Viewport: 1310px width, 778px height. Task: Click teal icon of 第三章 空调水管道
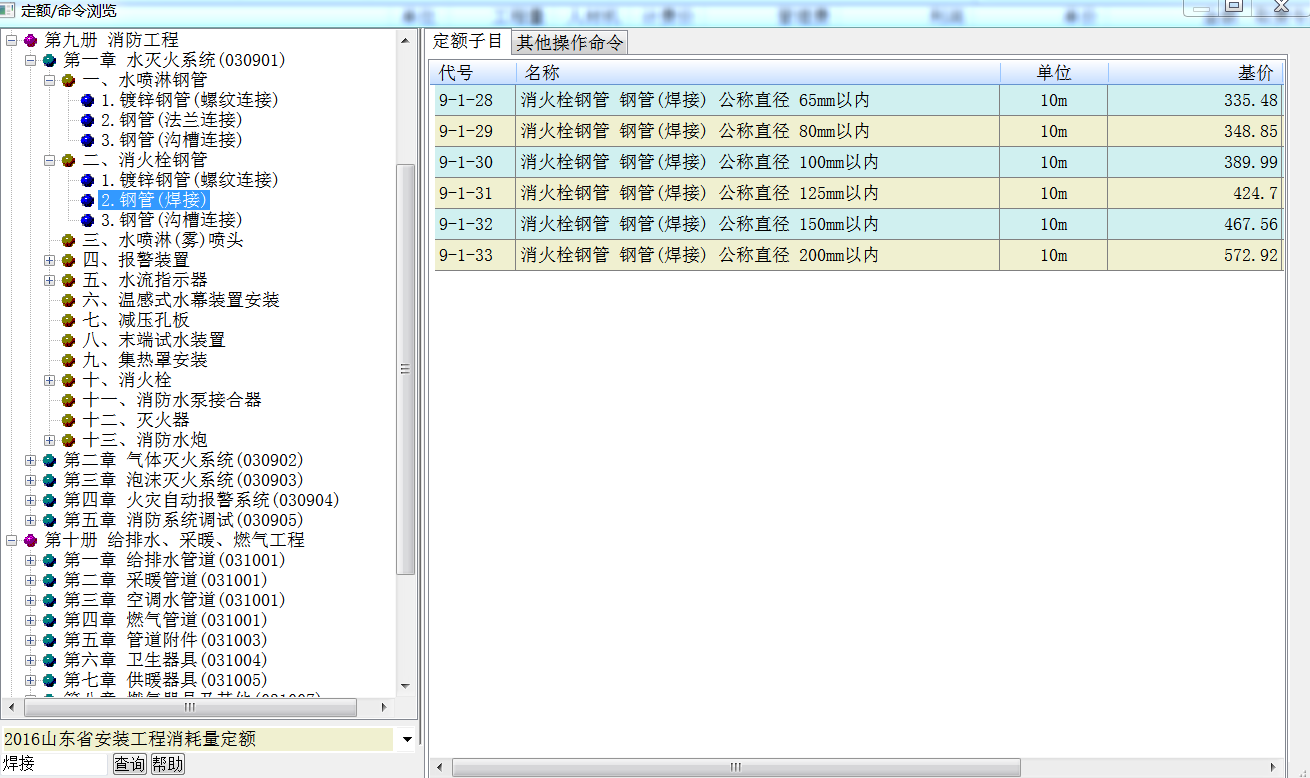coord(49,601)
